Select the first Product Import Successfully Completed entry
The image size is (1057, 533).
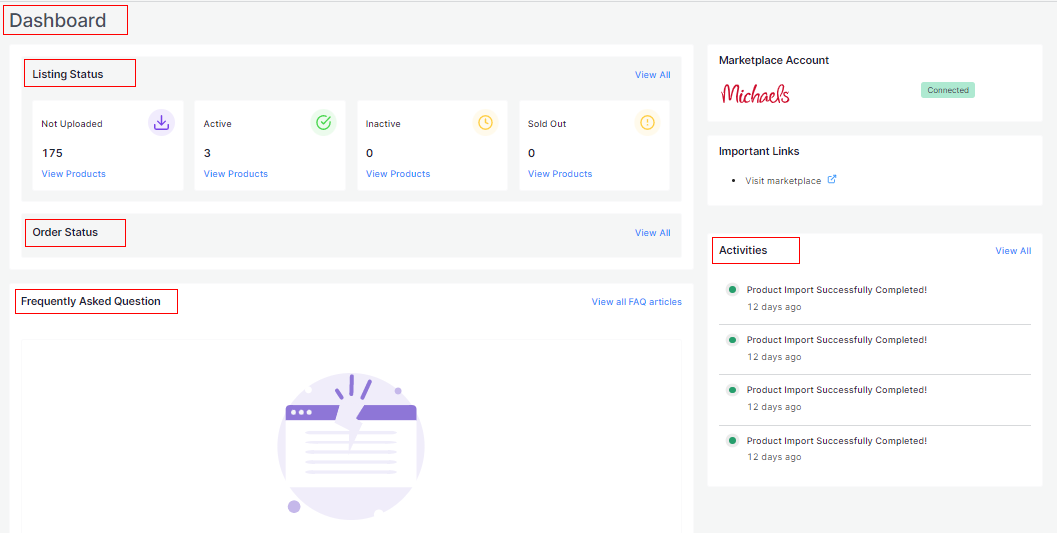[836, 290]
